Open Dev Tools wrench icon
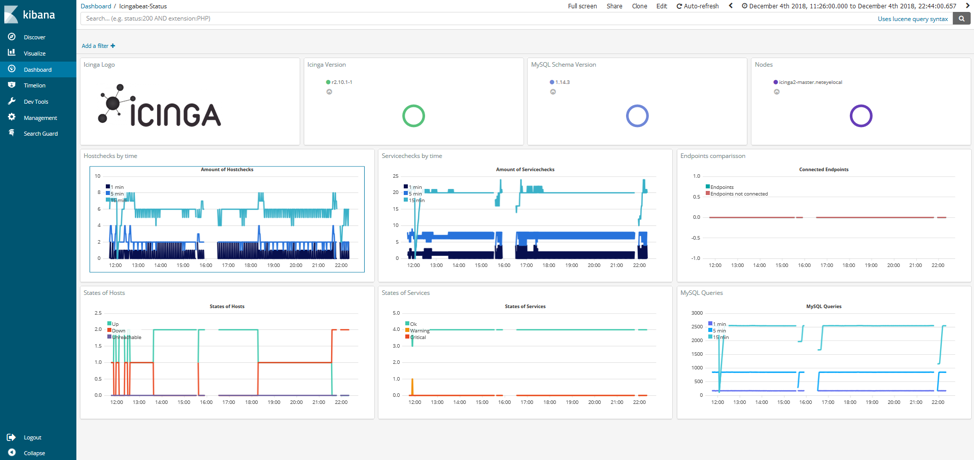This screenshot has width=974, height=460. click(x=11, y=101)
